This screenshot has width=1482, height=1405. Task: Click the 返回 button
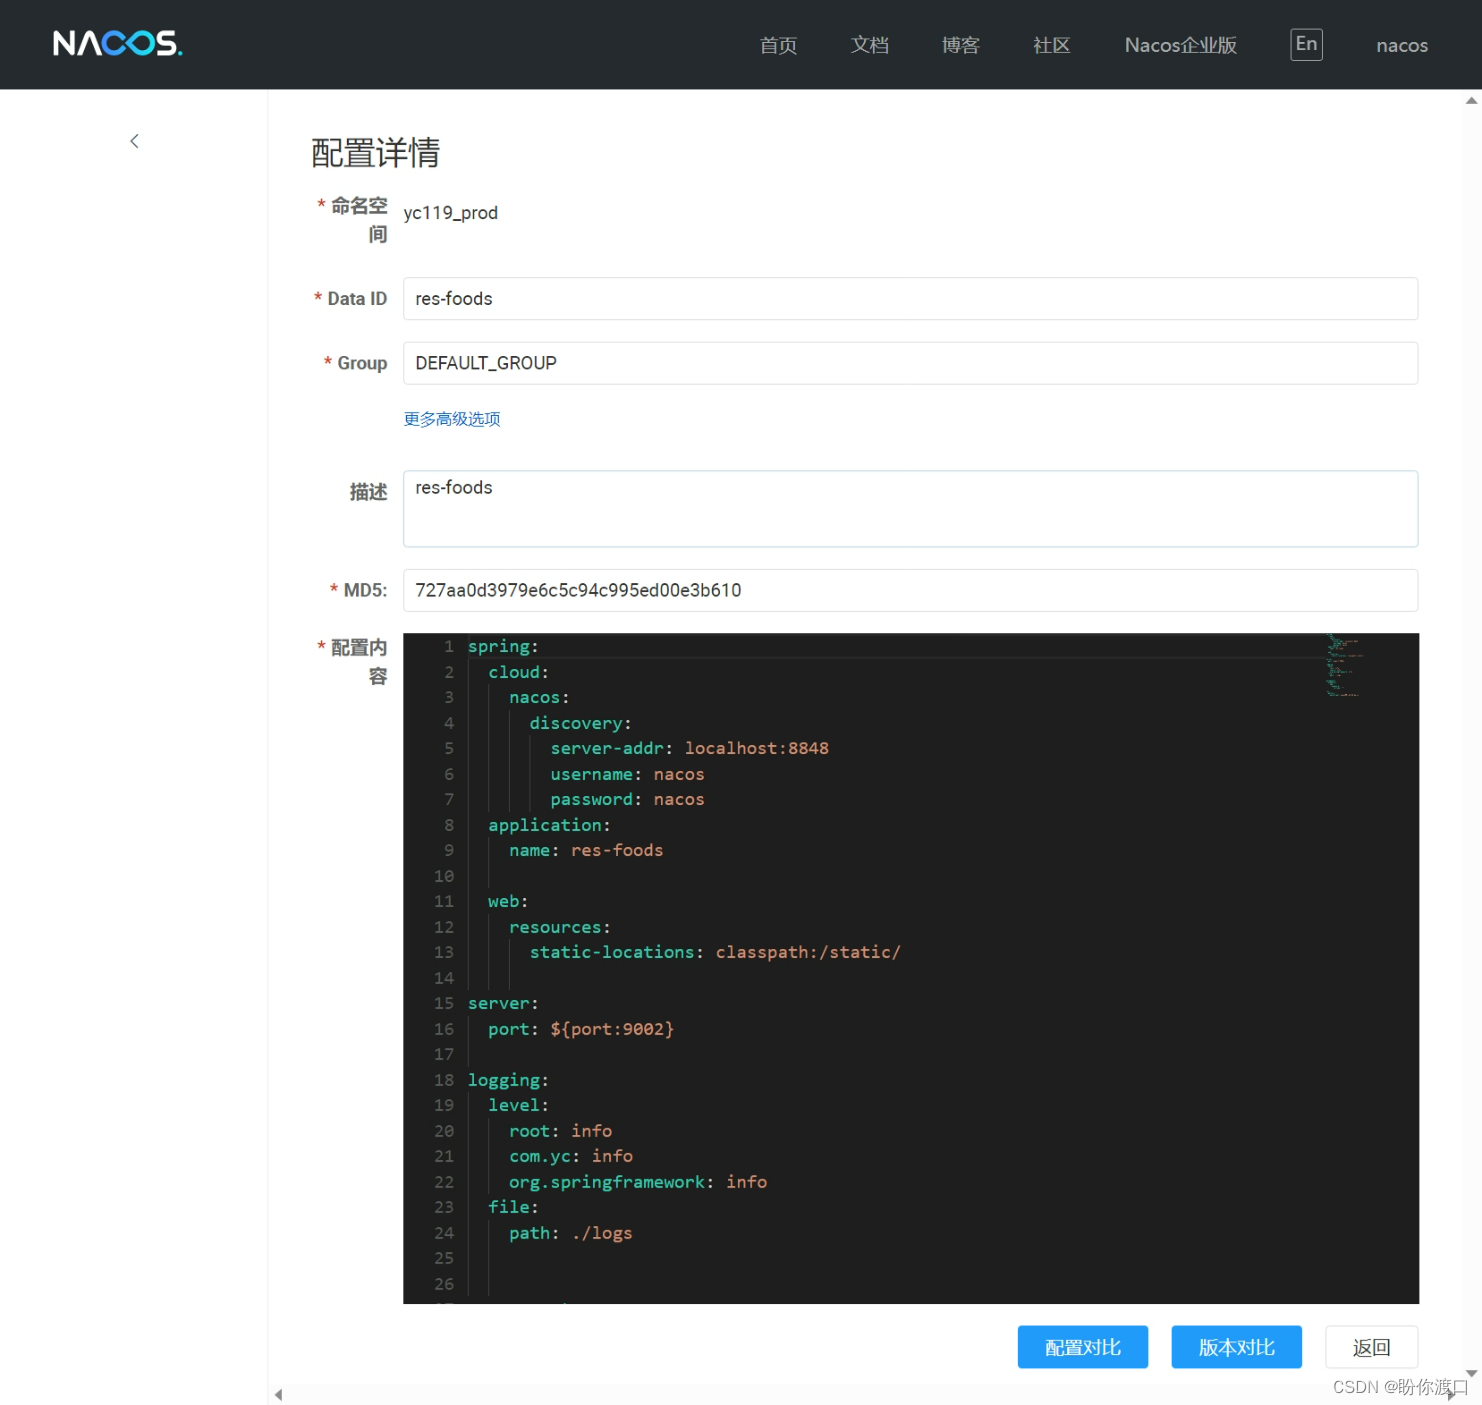(1371, 1347)
